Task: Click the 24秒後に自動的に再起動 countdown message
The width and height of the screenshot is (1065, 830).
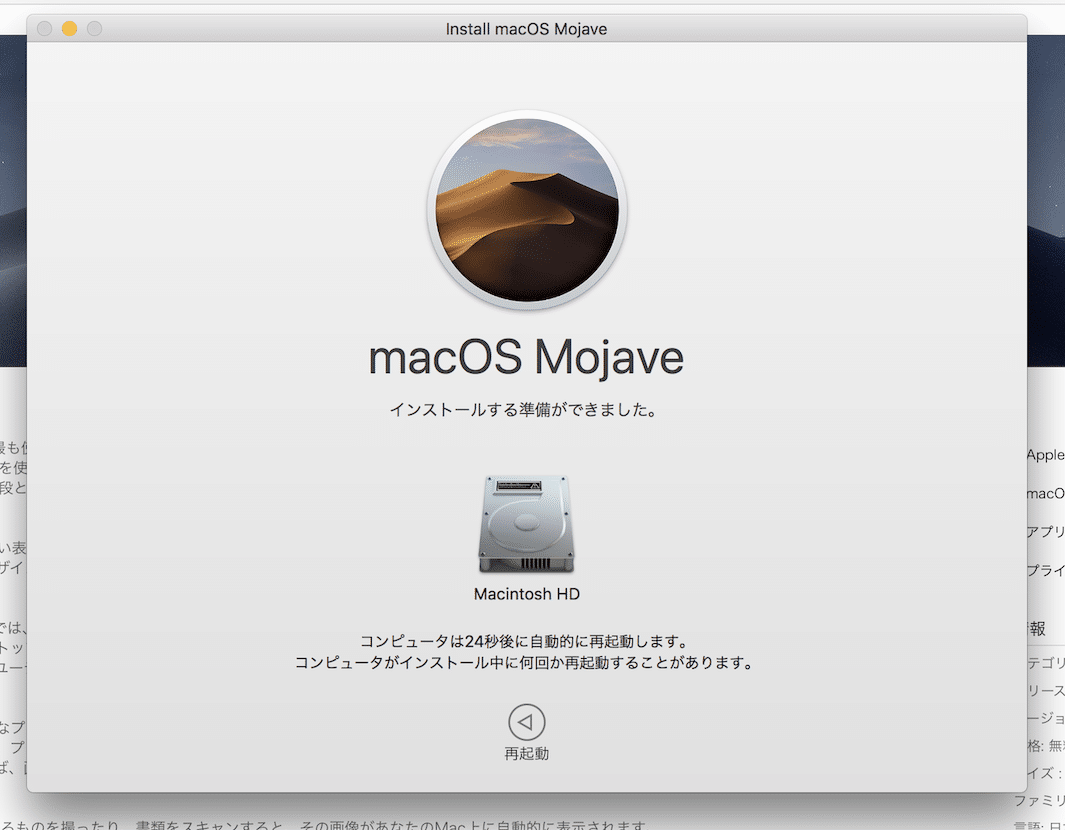Action: (525, 641)
